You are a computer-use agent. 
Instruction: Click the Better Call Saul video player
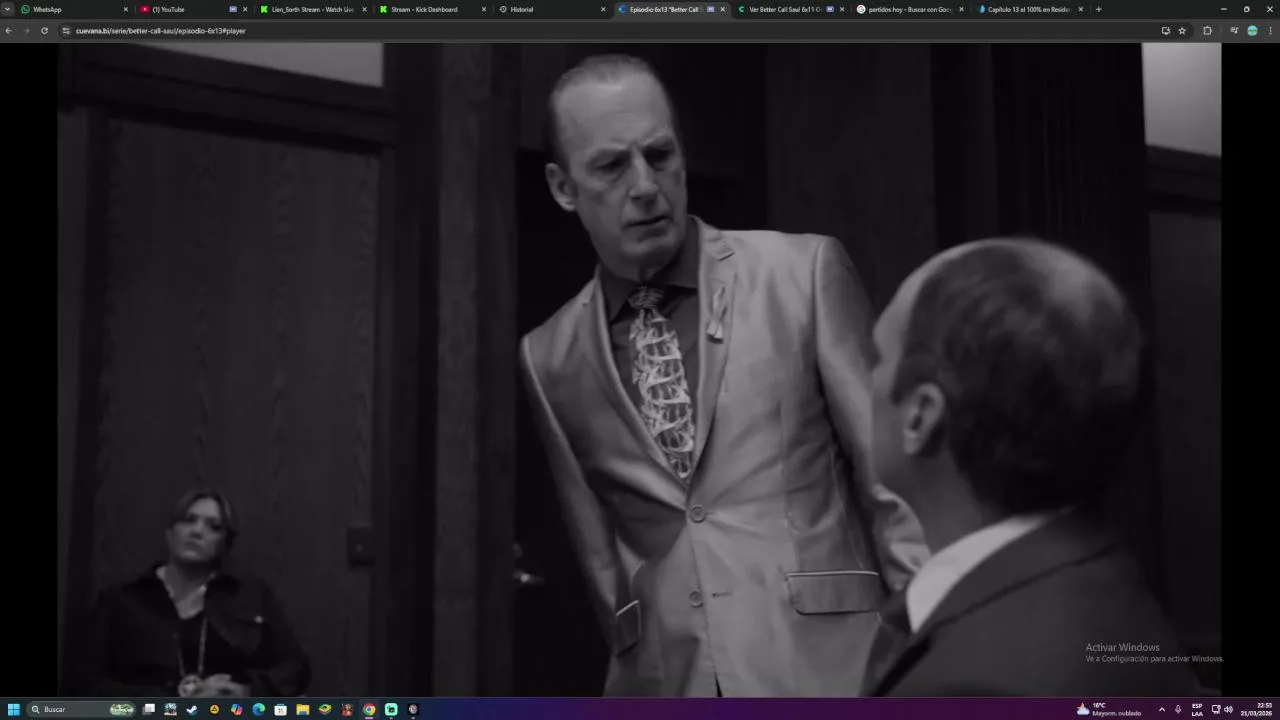coord(639,369)
